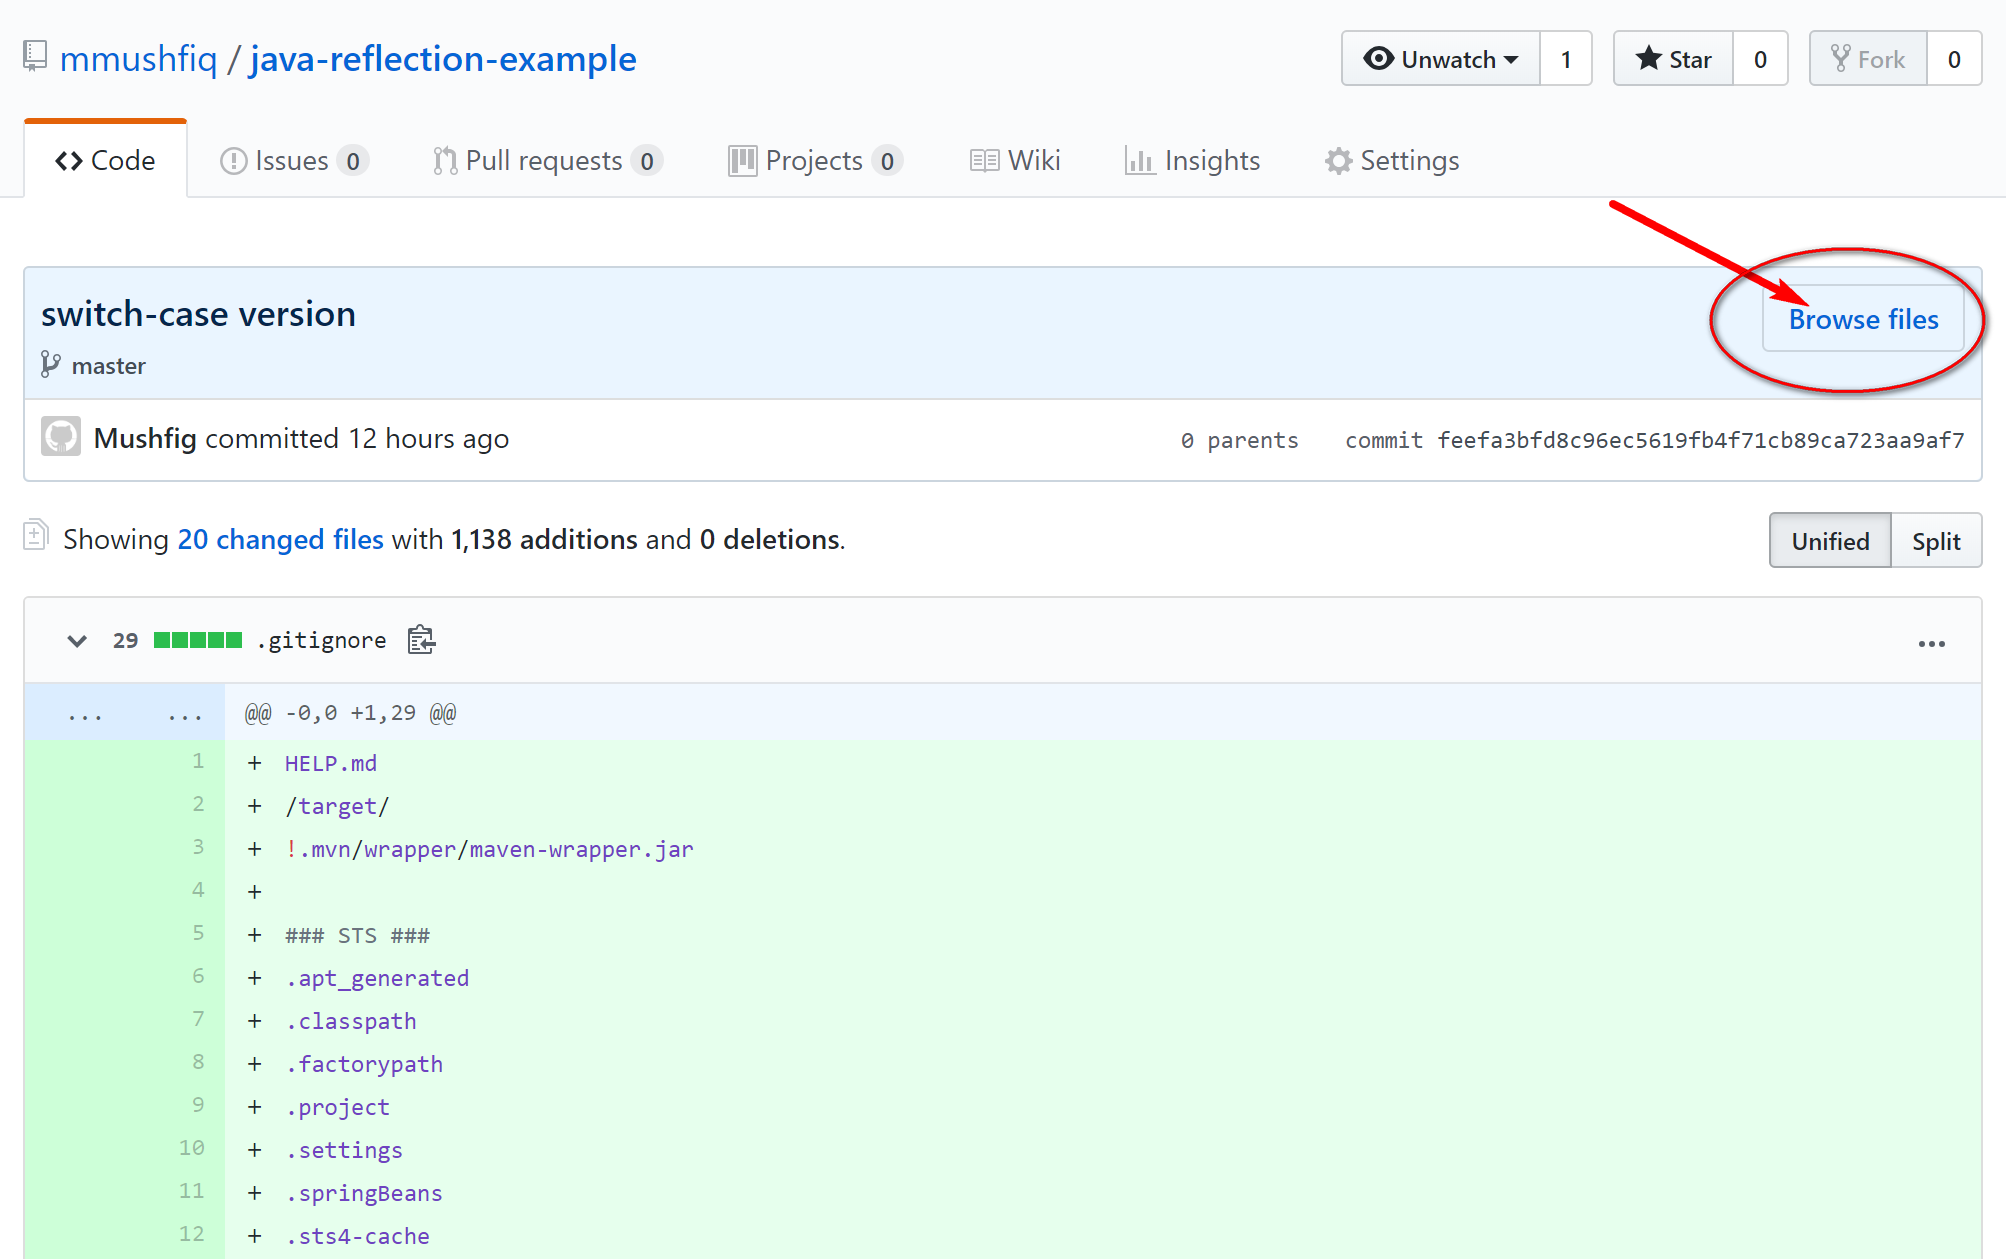Click the Fork button
2006x1259 pixels.
pos(1868,59)
